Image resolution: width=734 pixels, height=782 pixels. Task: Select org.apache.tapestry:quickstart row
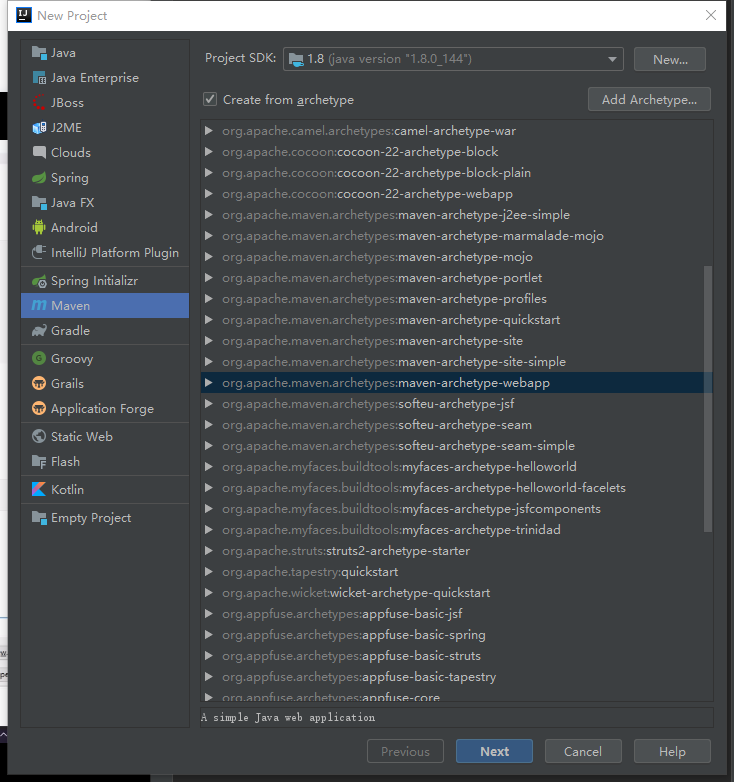click(456, 572)
